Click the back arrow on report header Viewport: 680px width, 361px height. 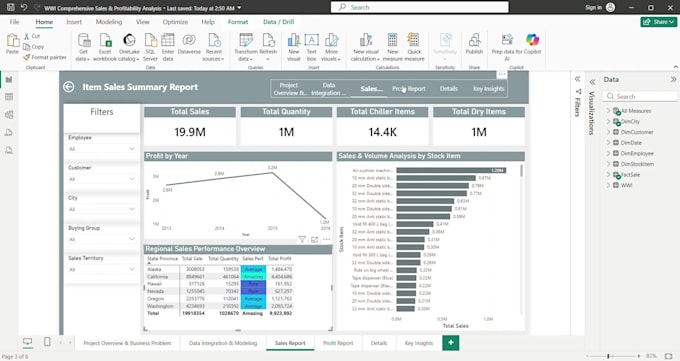pos(69,87)
